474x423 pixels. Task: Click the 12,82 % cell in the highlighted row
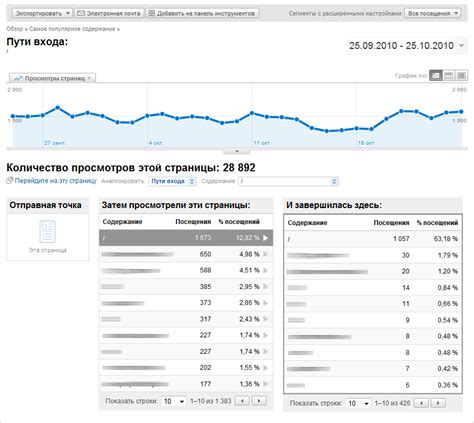[247, 238]
